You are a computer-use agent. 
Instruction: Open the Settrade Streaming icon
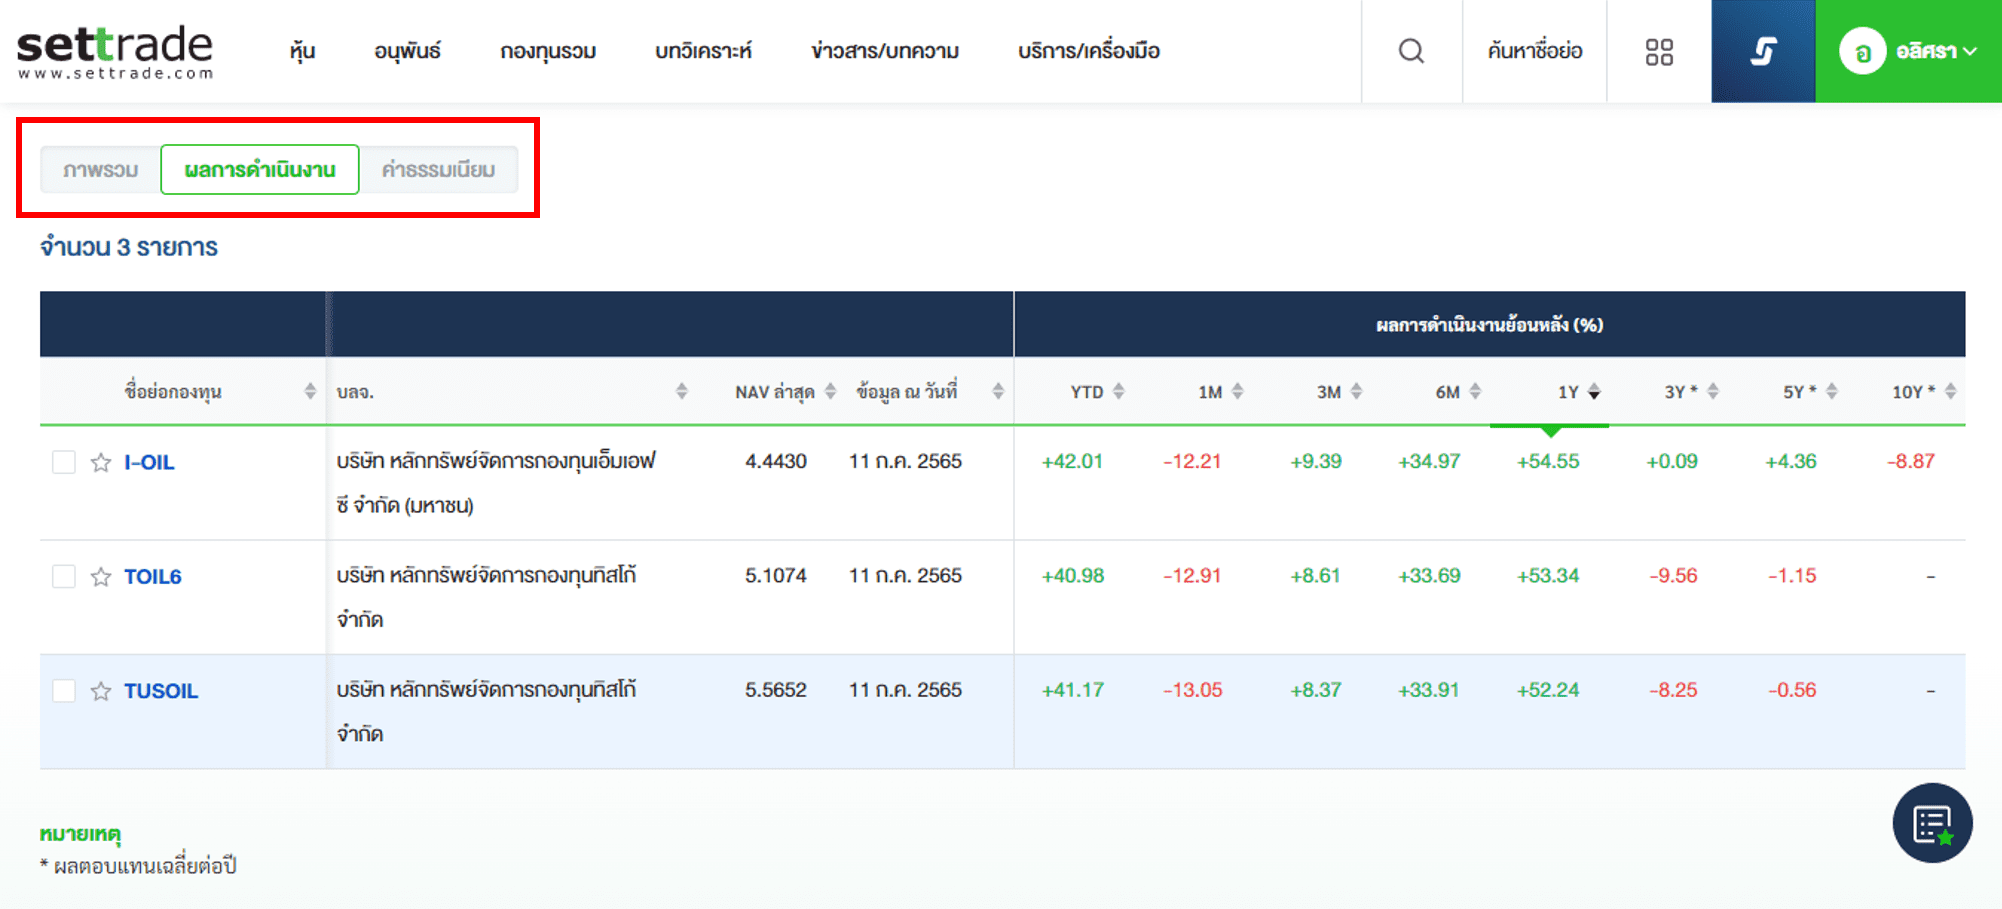click(1762, 51)
